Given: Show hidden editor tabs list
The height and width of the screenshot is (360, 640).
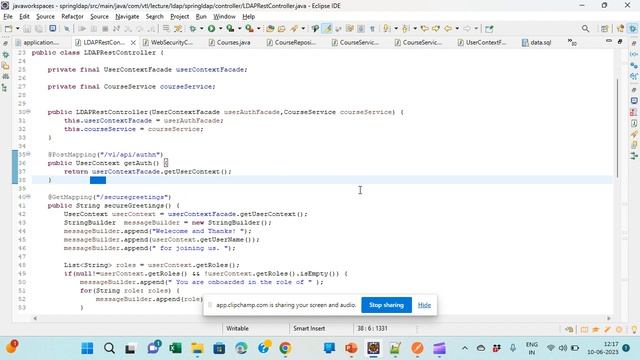Looking at the screenshot, I should click(x=572, y=42).
